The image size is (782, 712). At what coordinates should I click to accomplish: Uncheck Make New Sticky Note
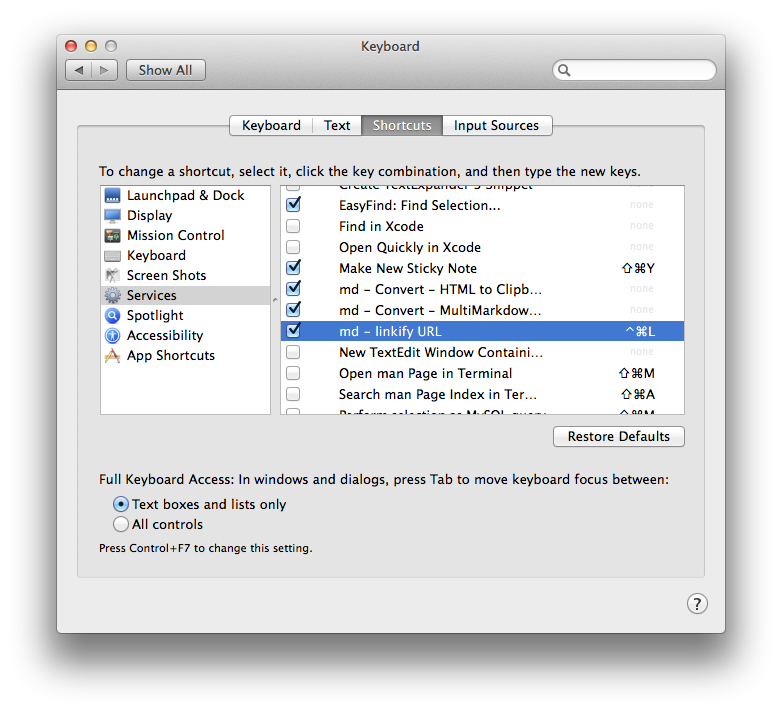coord(293,267)
